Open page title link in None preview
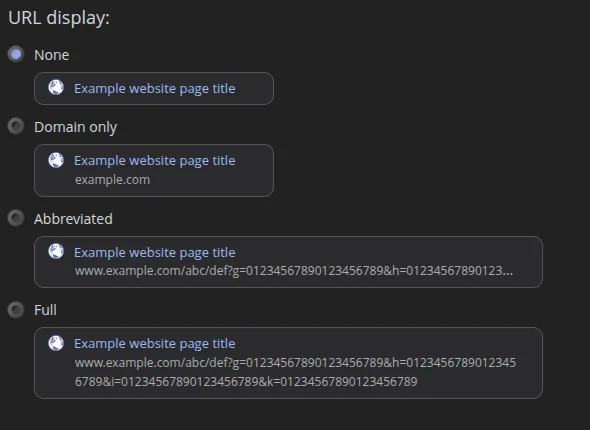Screen dimensions: 590x430 155,89
